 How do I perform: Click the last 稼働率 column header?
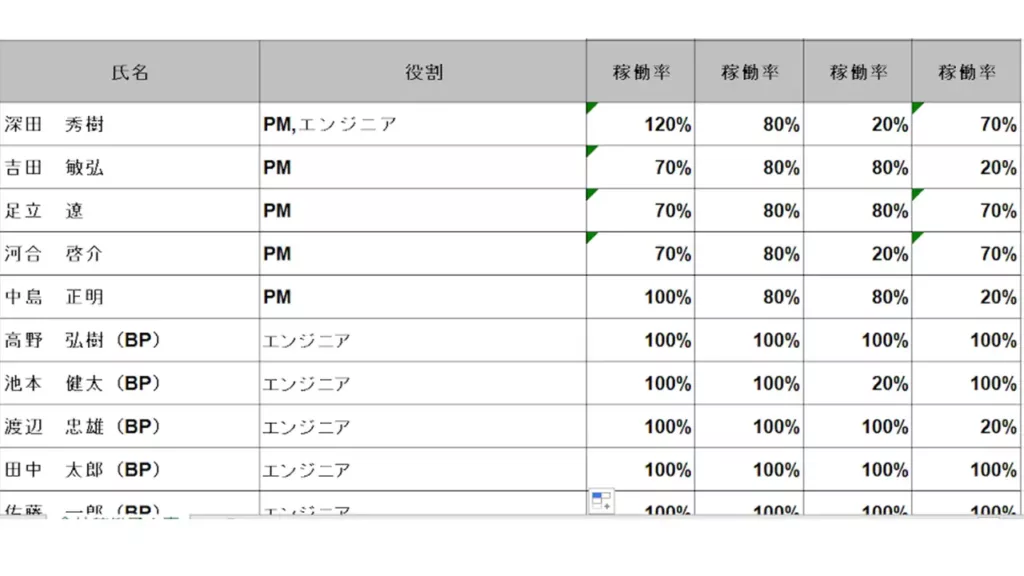[967, 72]
